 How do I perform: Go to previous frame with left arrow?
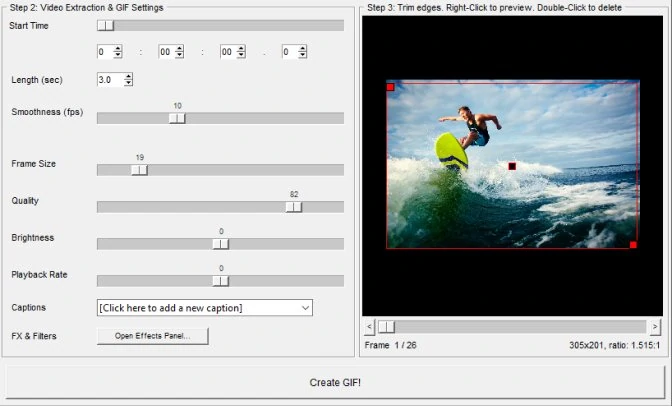coord(370,327)
